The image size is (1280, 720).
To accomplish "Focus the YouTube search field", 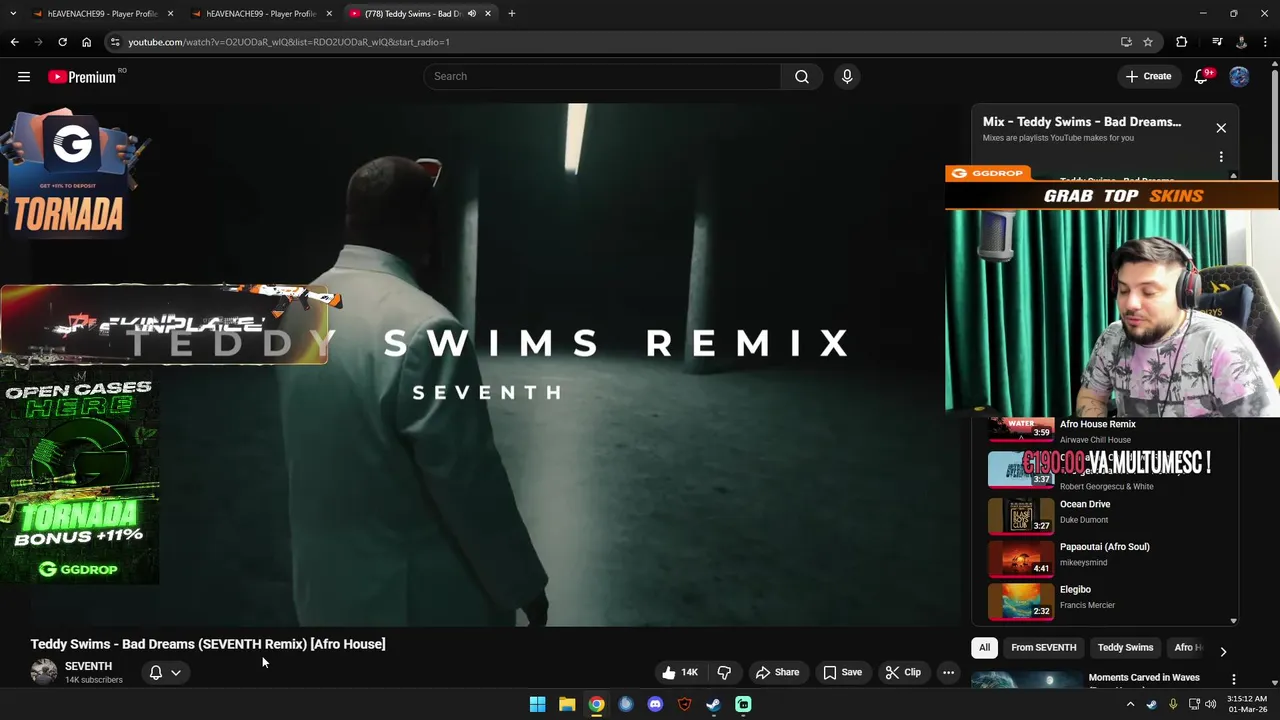I will (602, 76).
